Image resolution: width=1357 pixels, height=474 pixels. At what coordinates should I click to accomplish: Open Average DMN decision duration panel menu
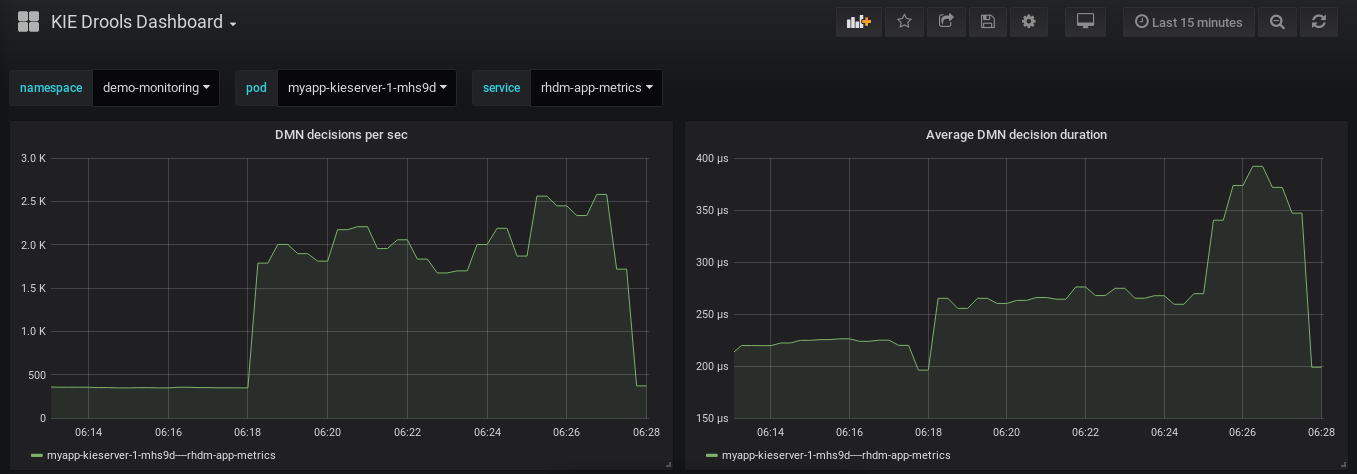point(1016,134)
